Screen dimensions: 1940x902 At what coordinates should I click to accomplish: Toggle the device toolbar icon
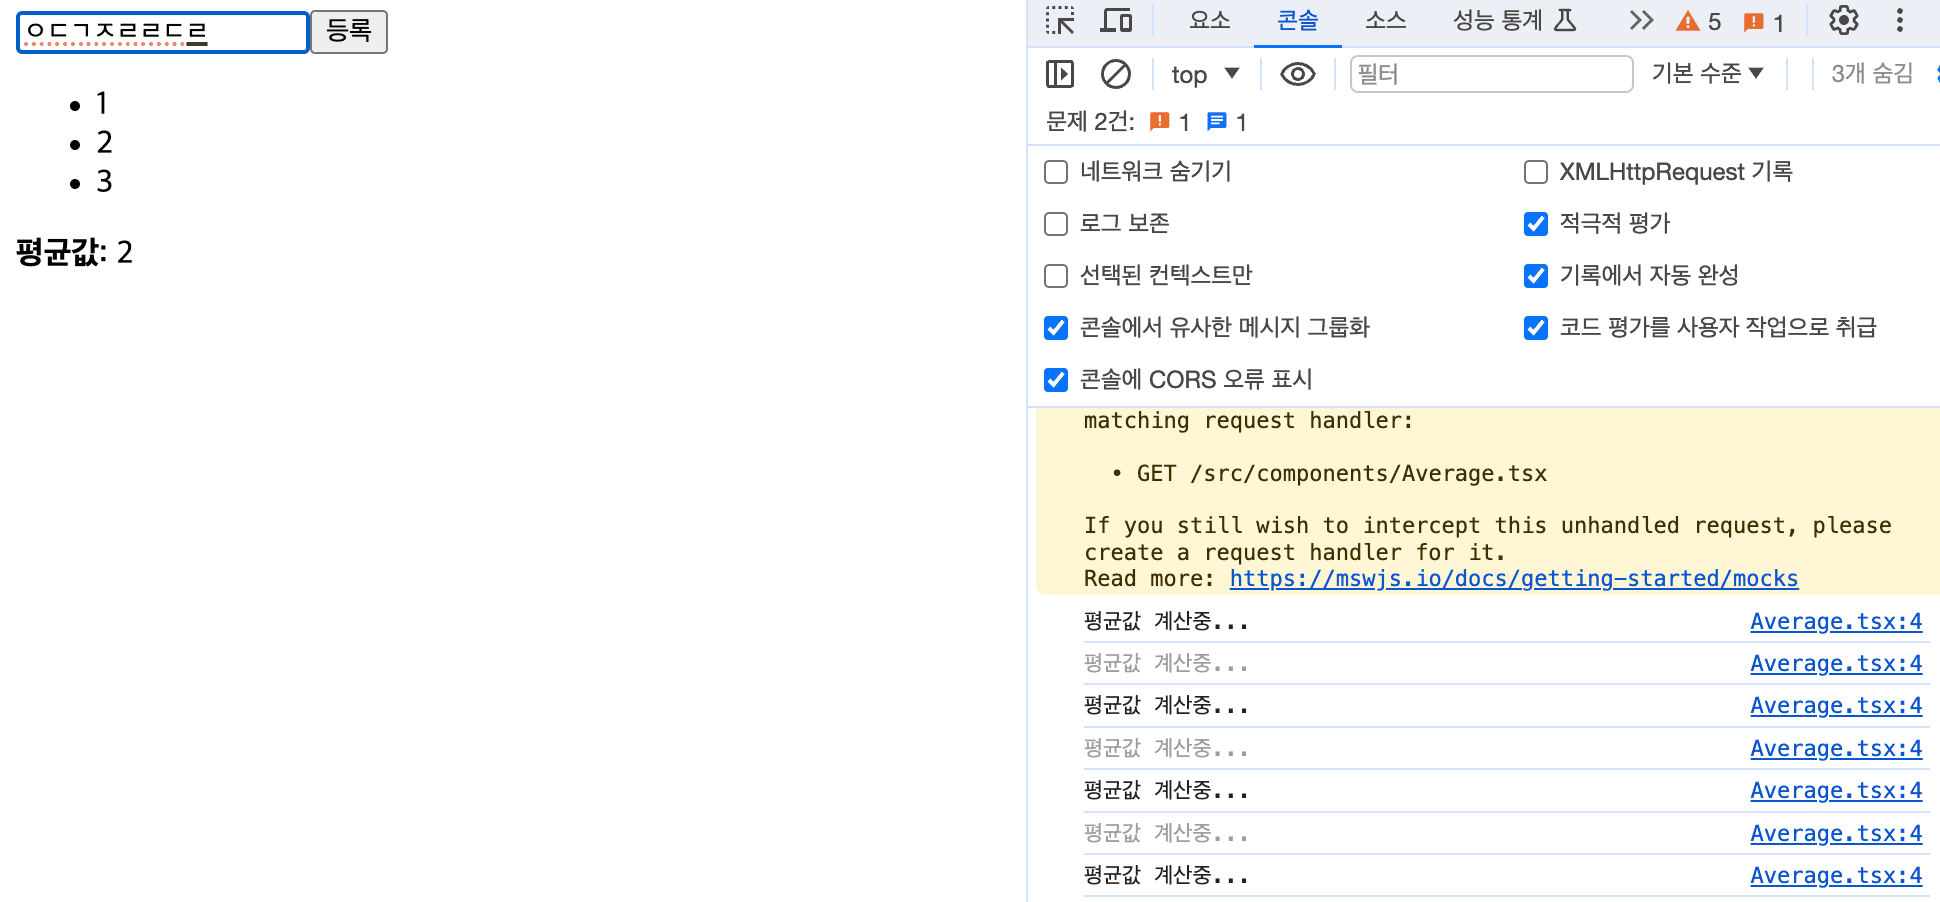click(x=1116, y=20)
